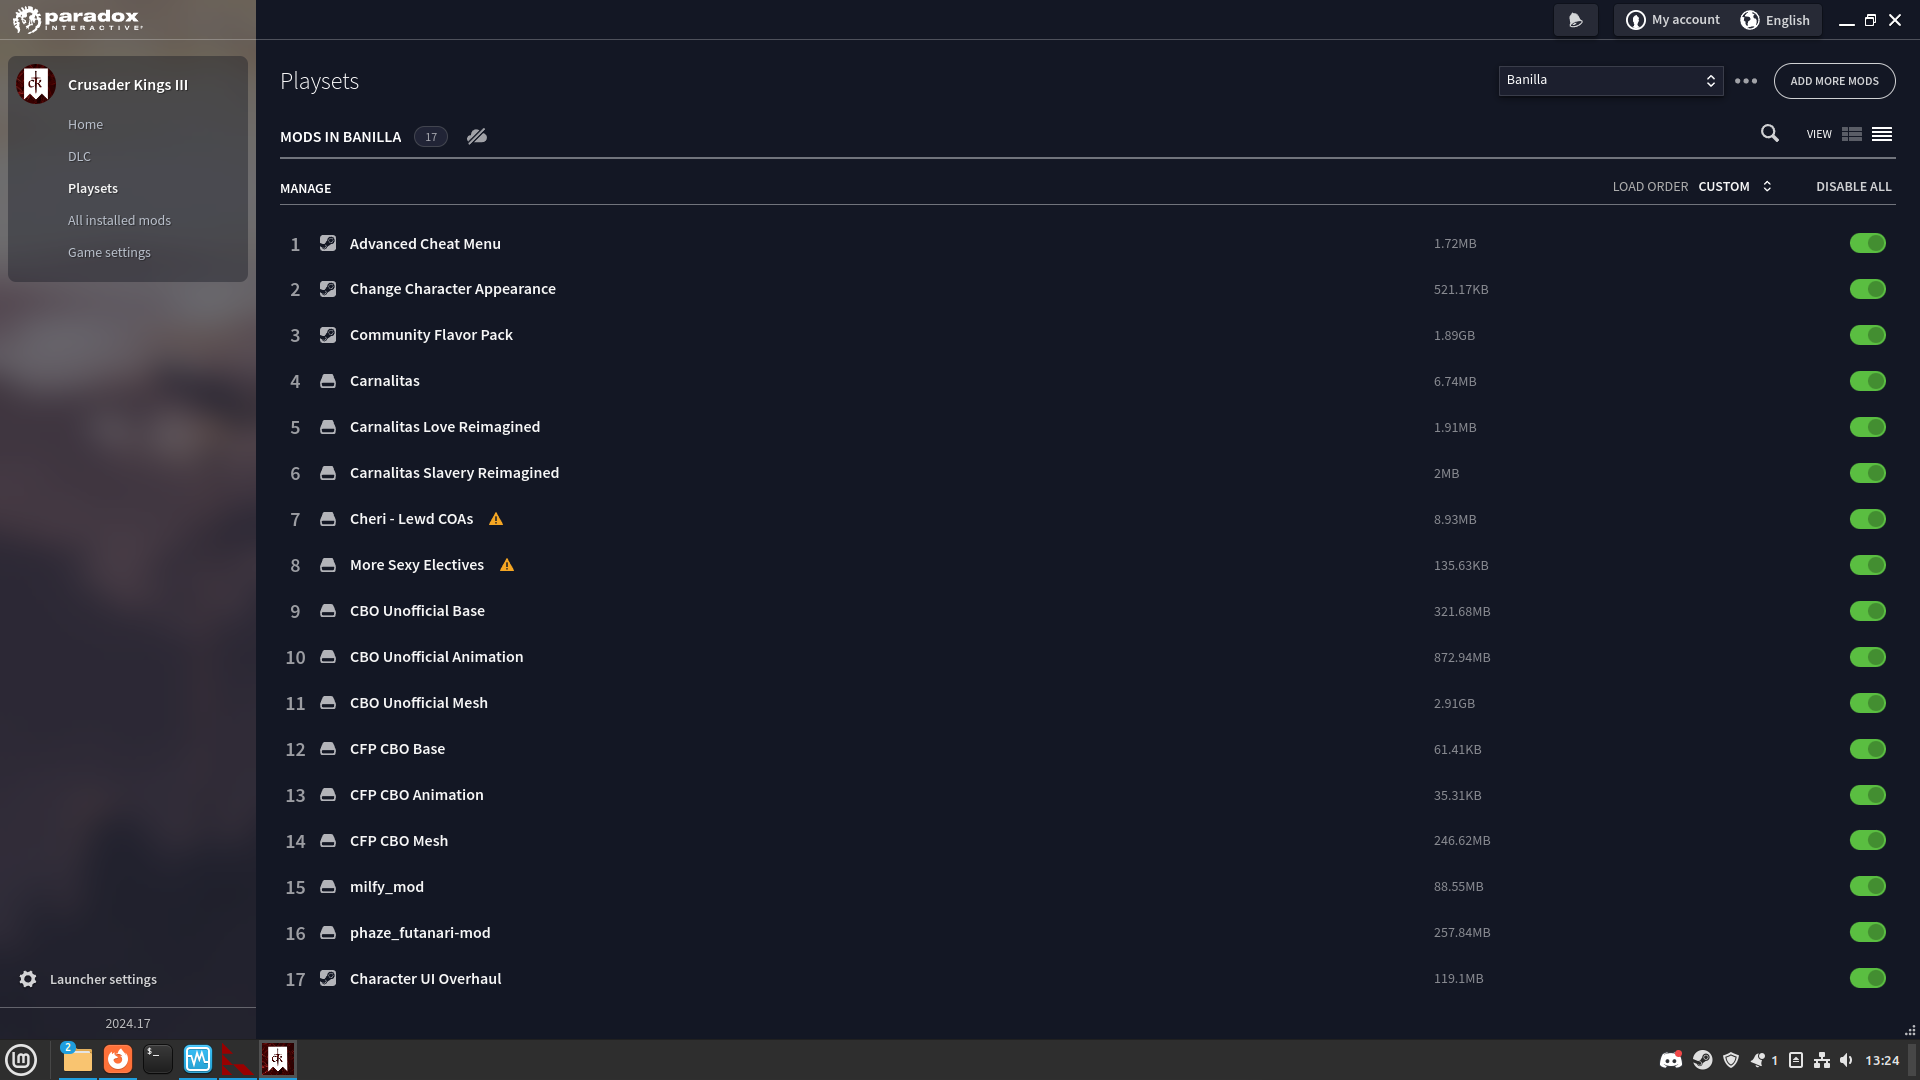This screenshot has height=1080, width=1920.
Task: Select Playsets in the sidebar
Action: pyautogui.click(x=93, y=189)
